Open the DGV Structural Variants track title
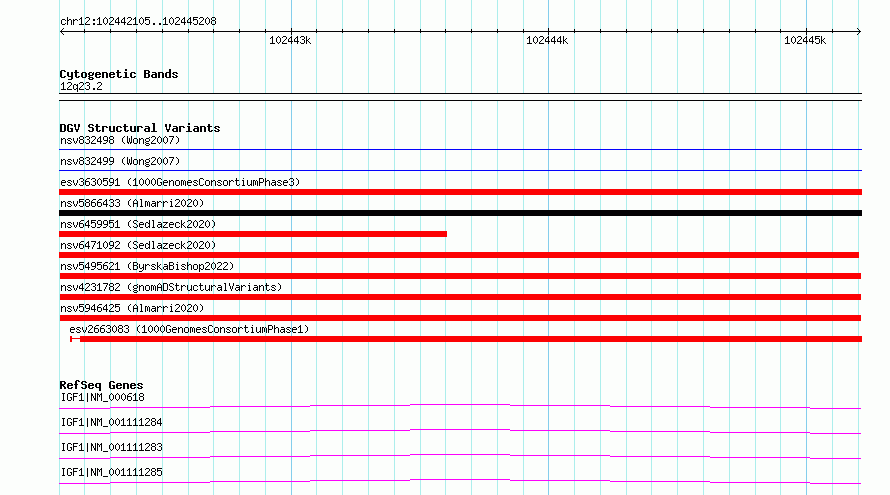The height and width of the screenshot is (495, 890). [140, 128]
